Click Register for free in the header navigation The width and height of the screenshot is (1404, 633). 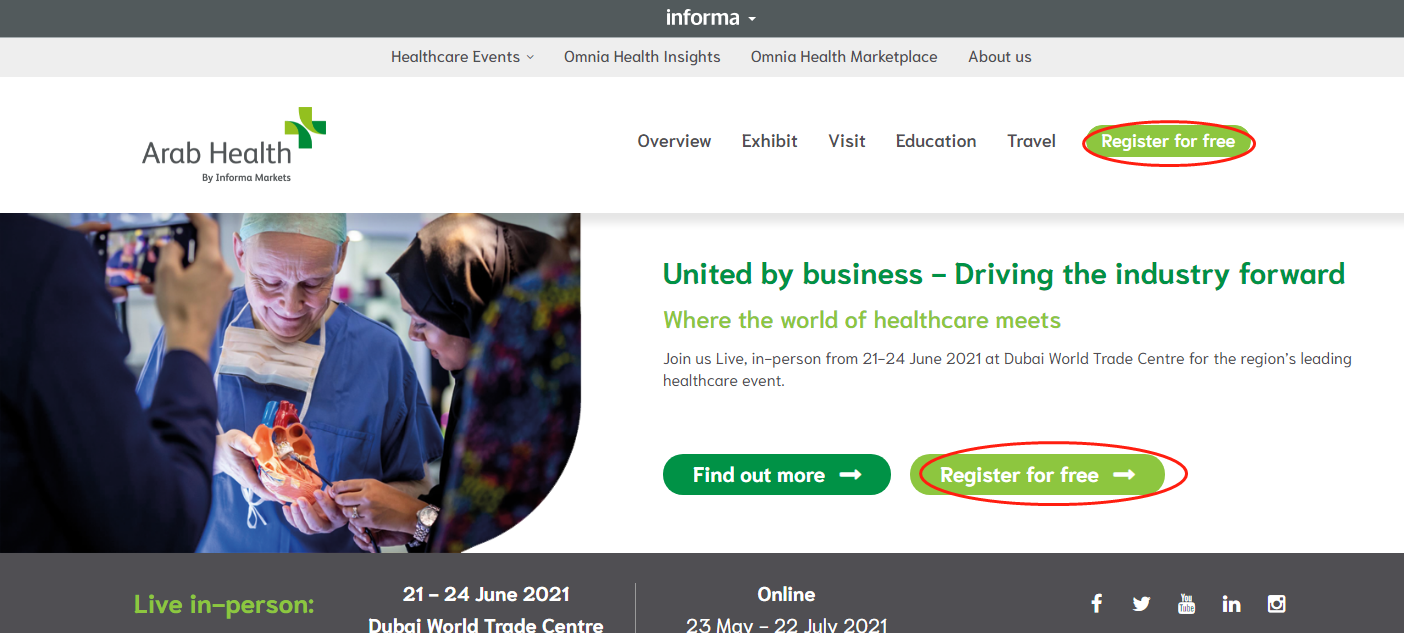click(x=1167, y=142)
